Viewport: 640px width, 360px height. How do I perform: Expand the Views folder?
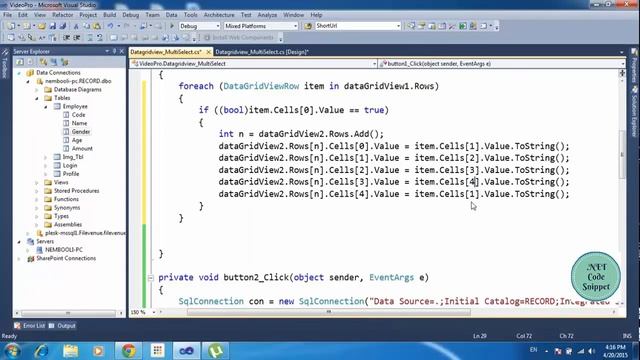point(37,182)
